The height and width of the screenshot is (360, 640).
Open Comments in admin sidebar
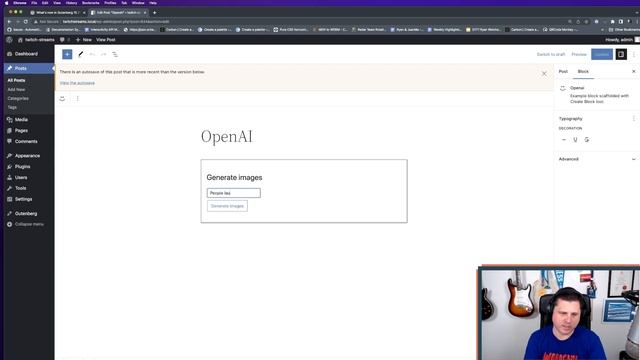pos(26,141)
